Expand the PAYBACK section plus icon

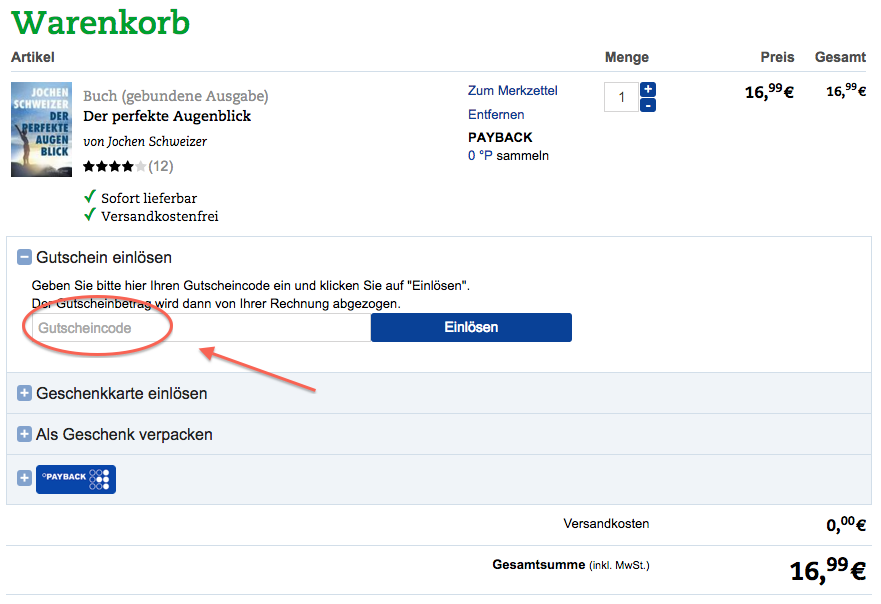click(x=24, y=479)
